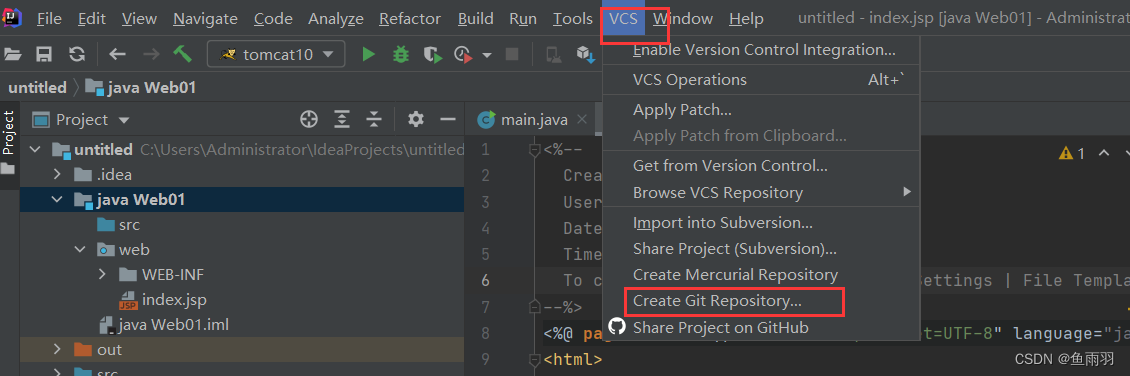
Task: Collapse the untitled project root node
Action: coord(35,150)
